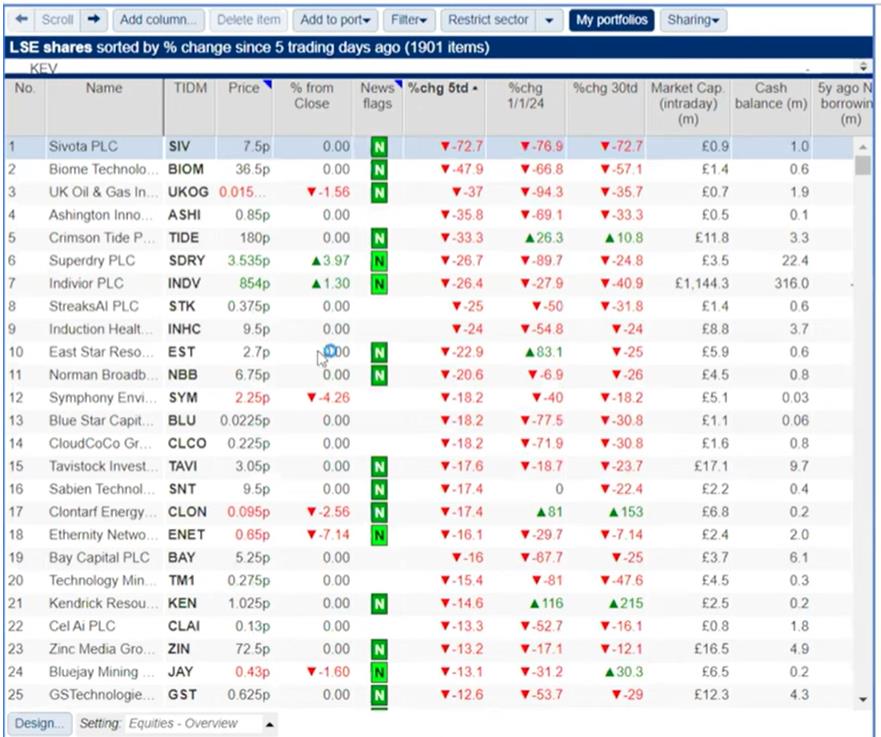The width and height of the screenshot is (881, 737).
Task: Select the Sivota PLC name cell
Action: (83, 147)
